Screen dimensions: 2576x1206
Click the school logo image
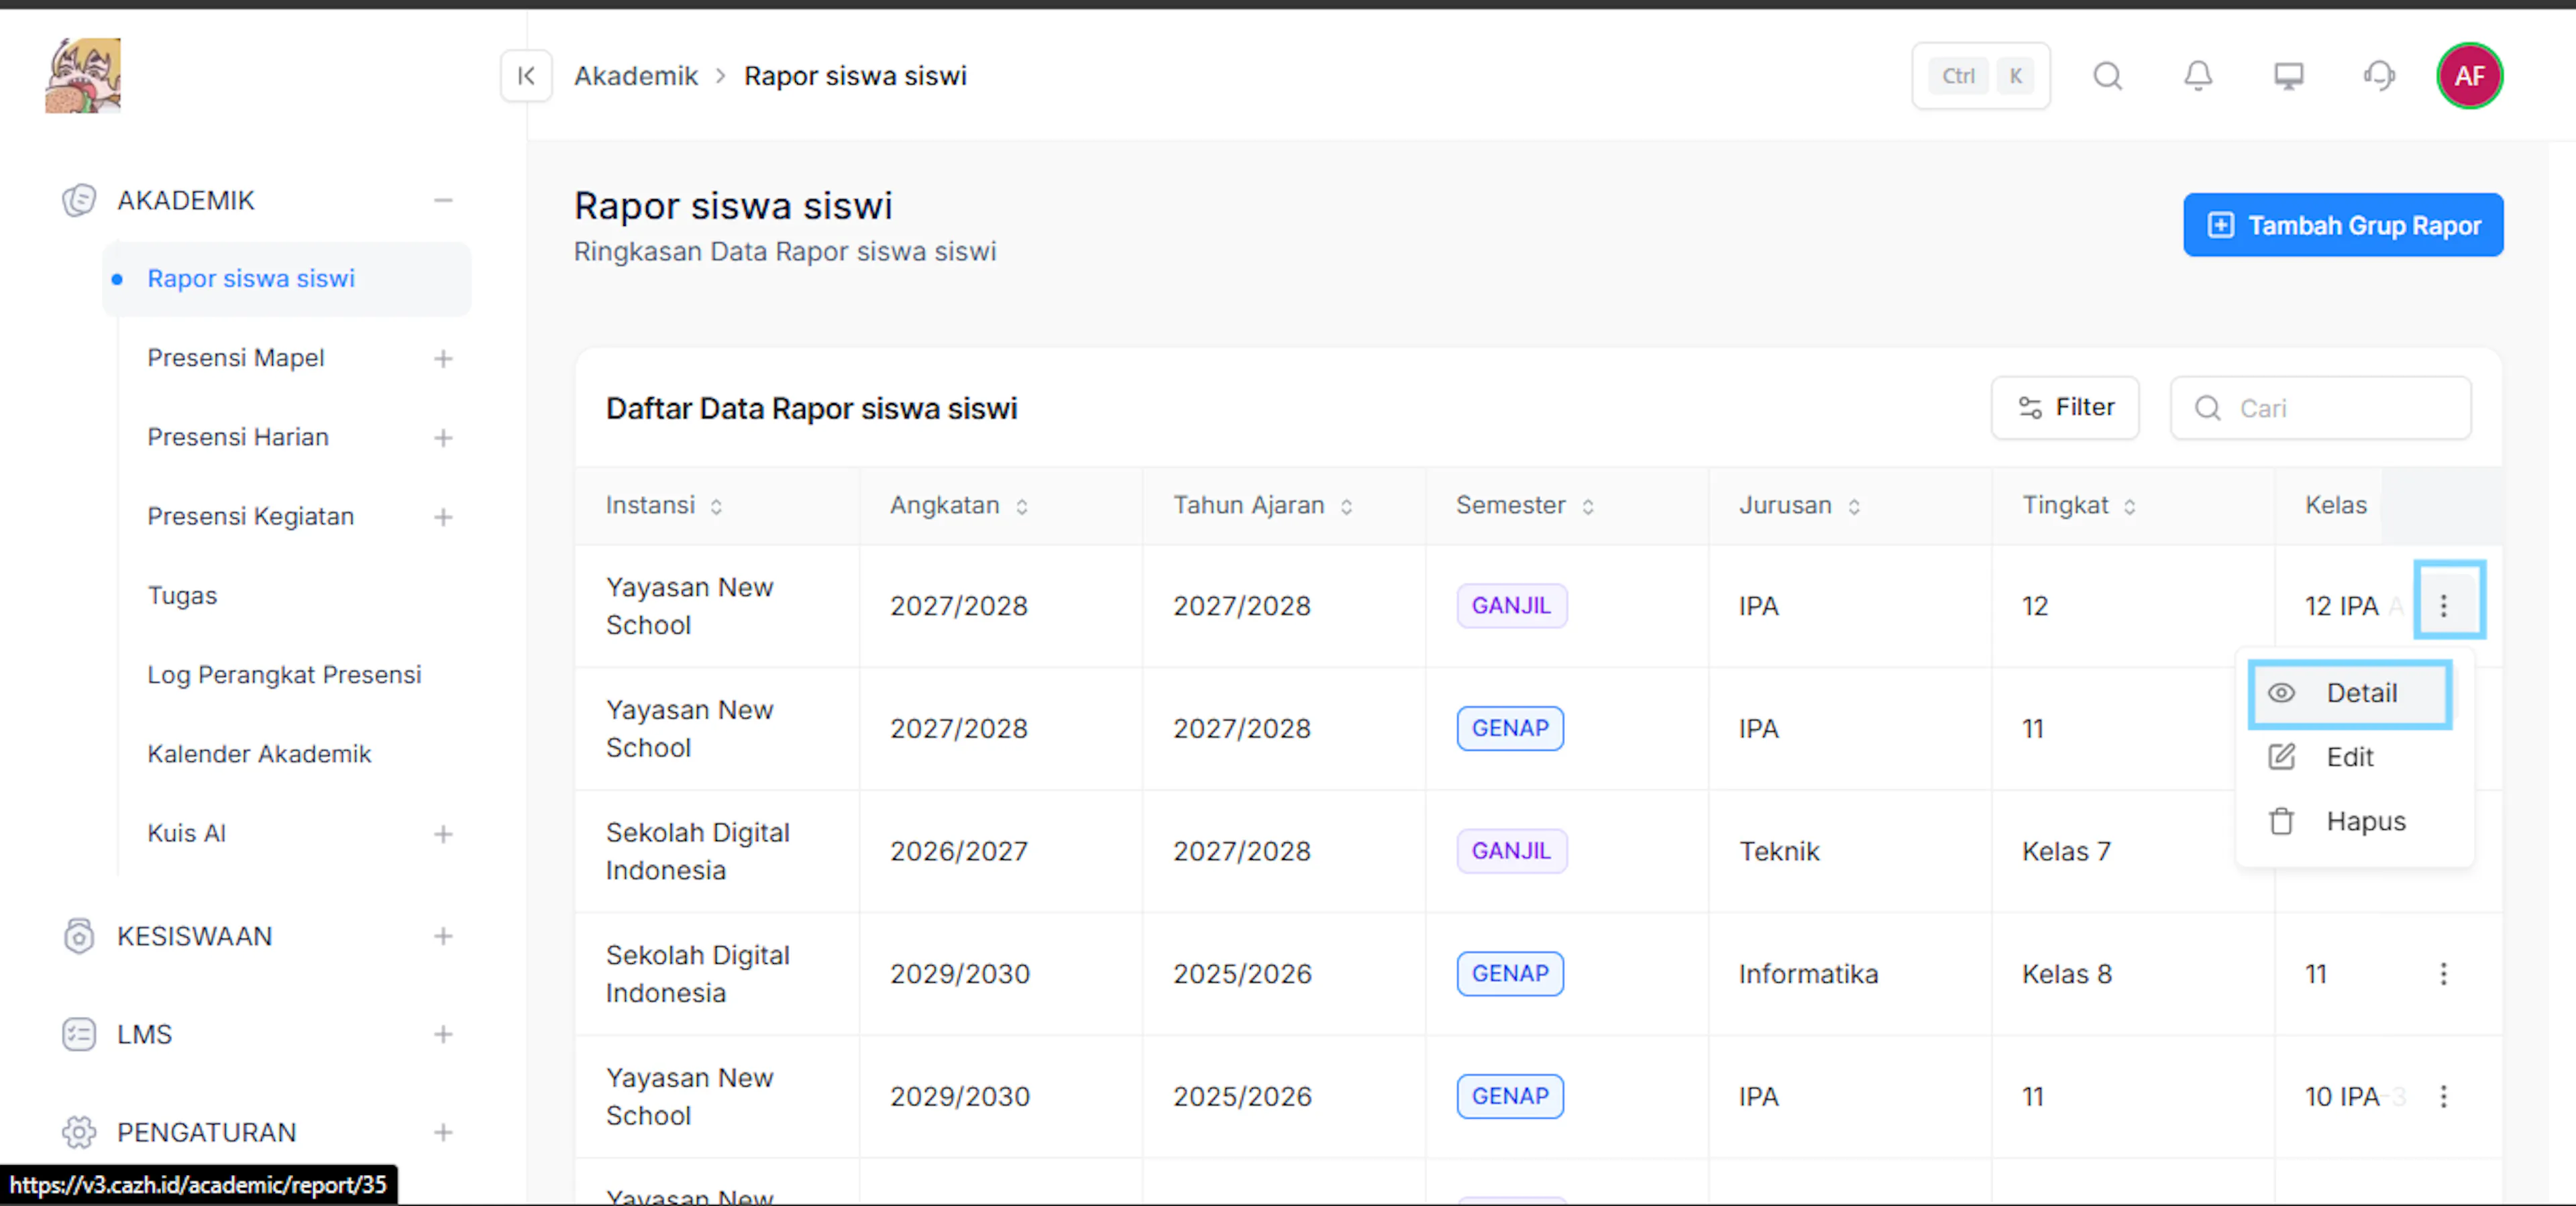point(83,75)
